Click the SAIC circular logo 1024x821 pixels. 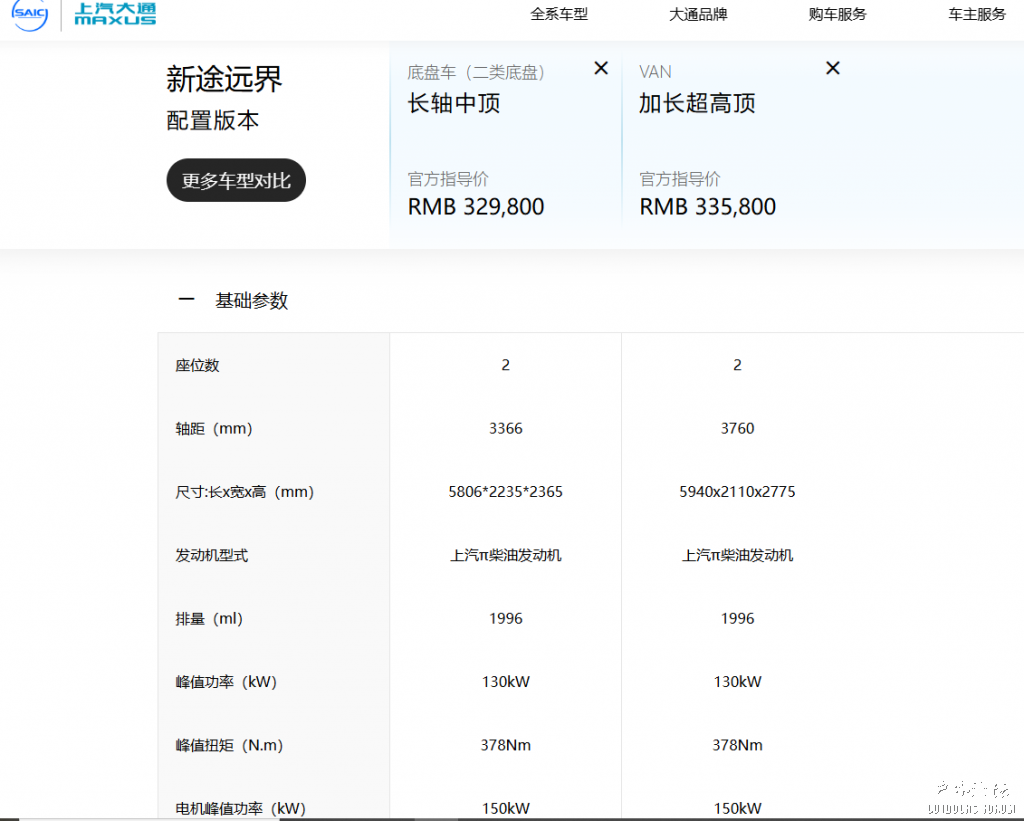pyautogui.click(x=29, y=15)
